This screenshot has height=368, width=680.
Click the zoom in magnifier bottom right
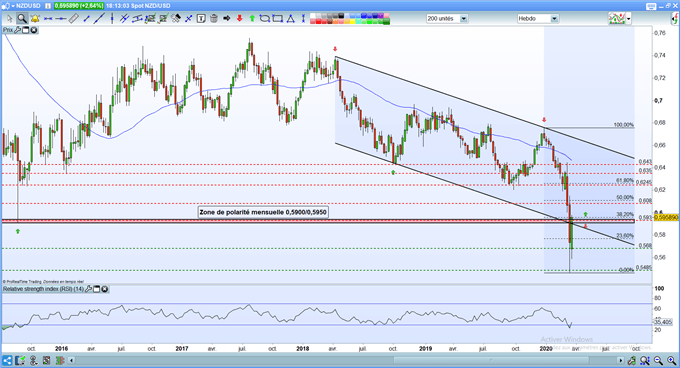tap(671, 360)
